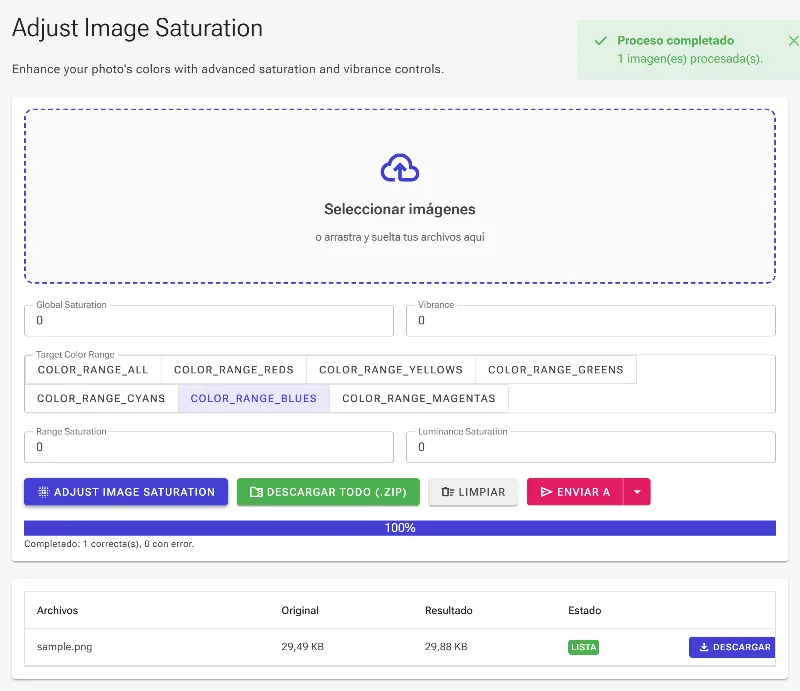This screenshot has height=691, width=800.
Task: Click the green checkmark in the notification
Action: click(601, 40)
